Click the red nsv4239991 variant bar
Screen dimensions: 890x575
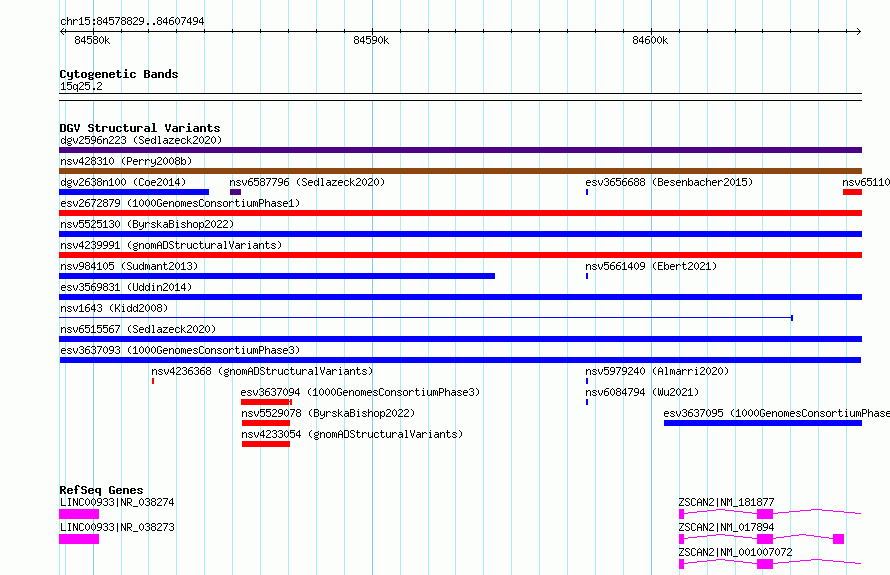(x=460, y=255)
